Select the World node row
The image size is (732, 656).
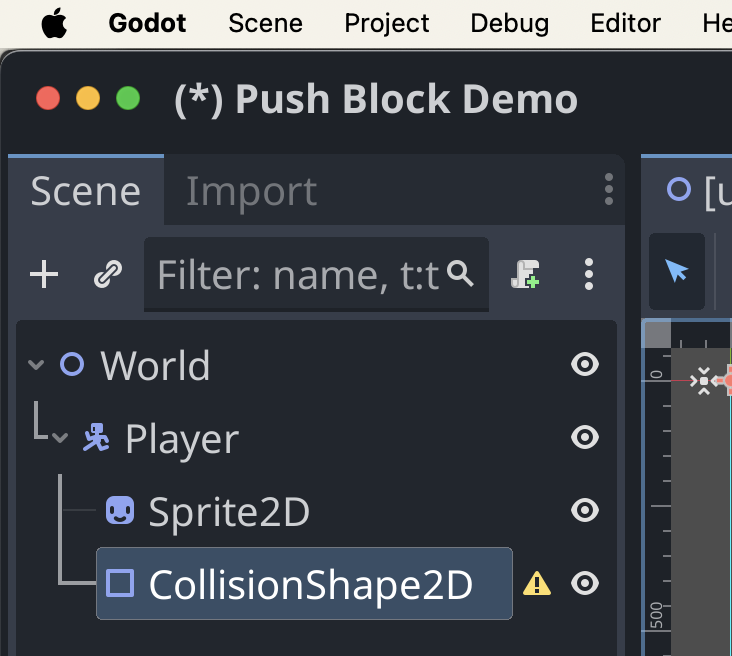(x=316, y=364)
